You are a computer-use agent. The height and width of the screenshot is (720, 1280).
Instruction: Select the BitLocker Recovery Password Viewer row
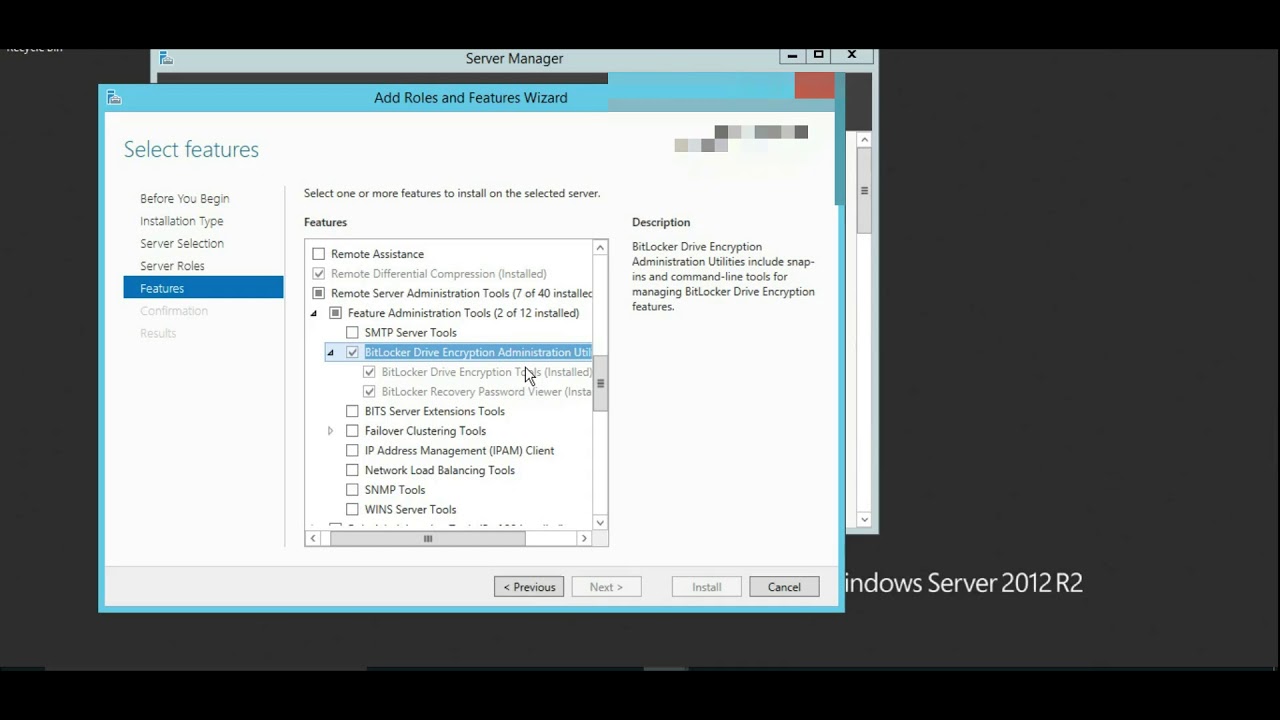[486, 392]
